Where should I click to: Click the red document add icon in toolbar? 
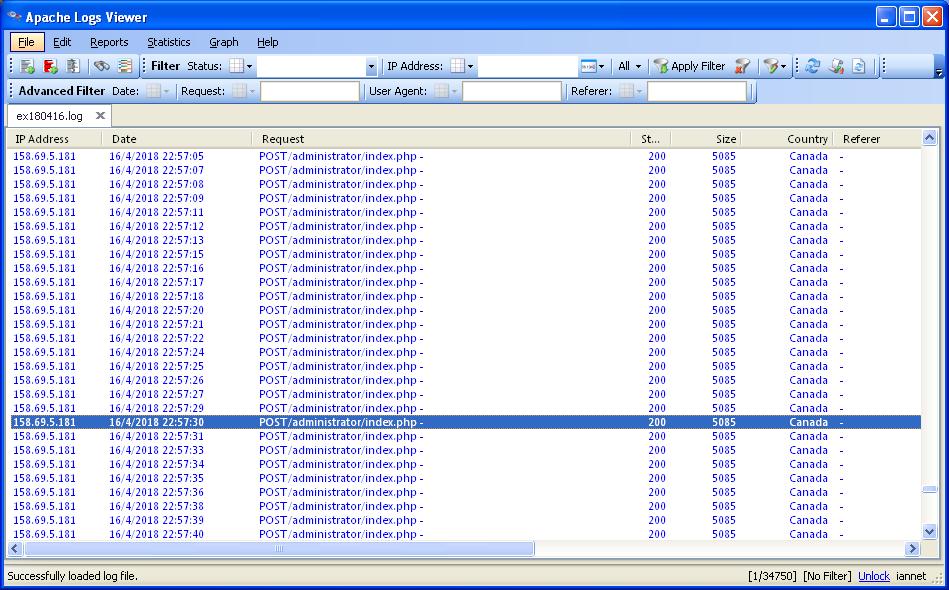coord(50,66)
